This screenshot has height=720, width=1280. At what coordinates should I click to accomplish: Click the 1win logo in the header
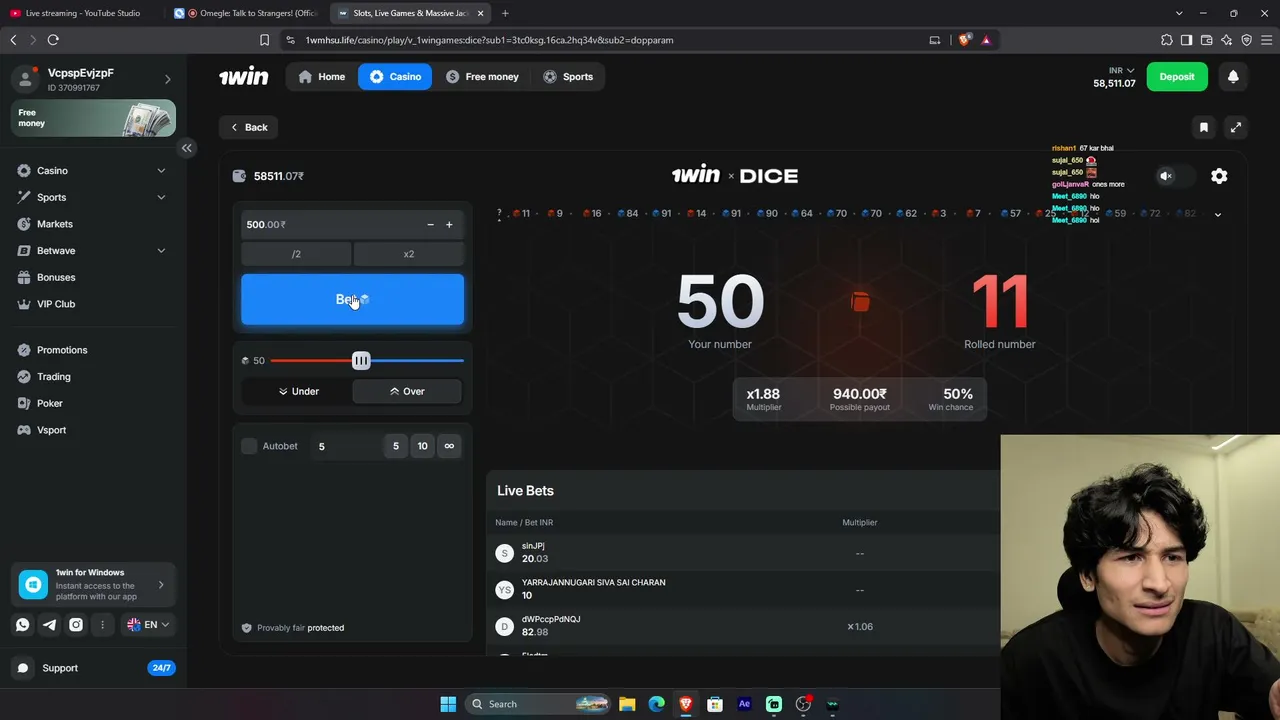[244, 76]
